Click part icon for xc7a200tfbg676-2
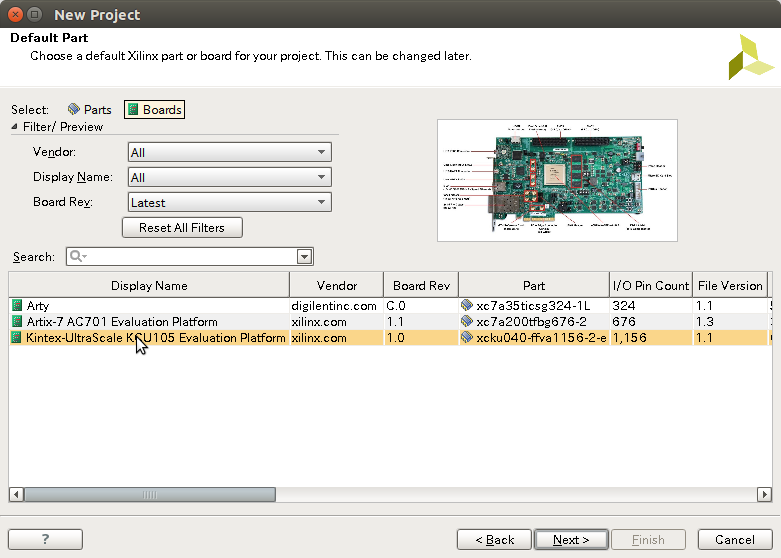781x558 pixels. (x=467, y=321)
